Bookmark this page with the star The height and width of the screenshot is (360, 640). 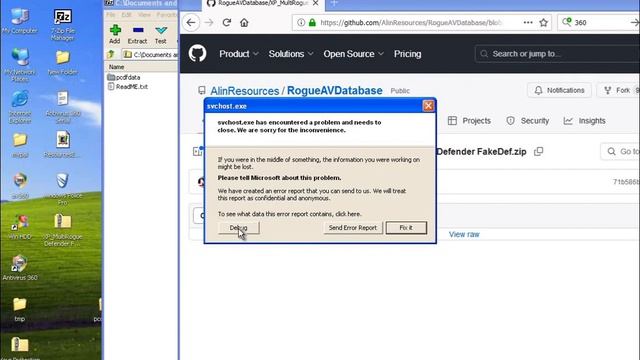(543, 22)
